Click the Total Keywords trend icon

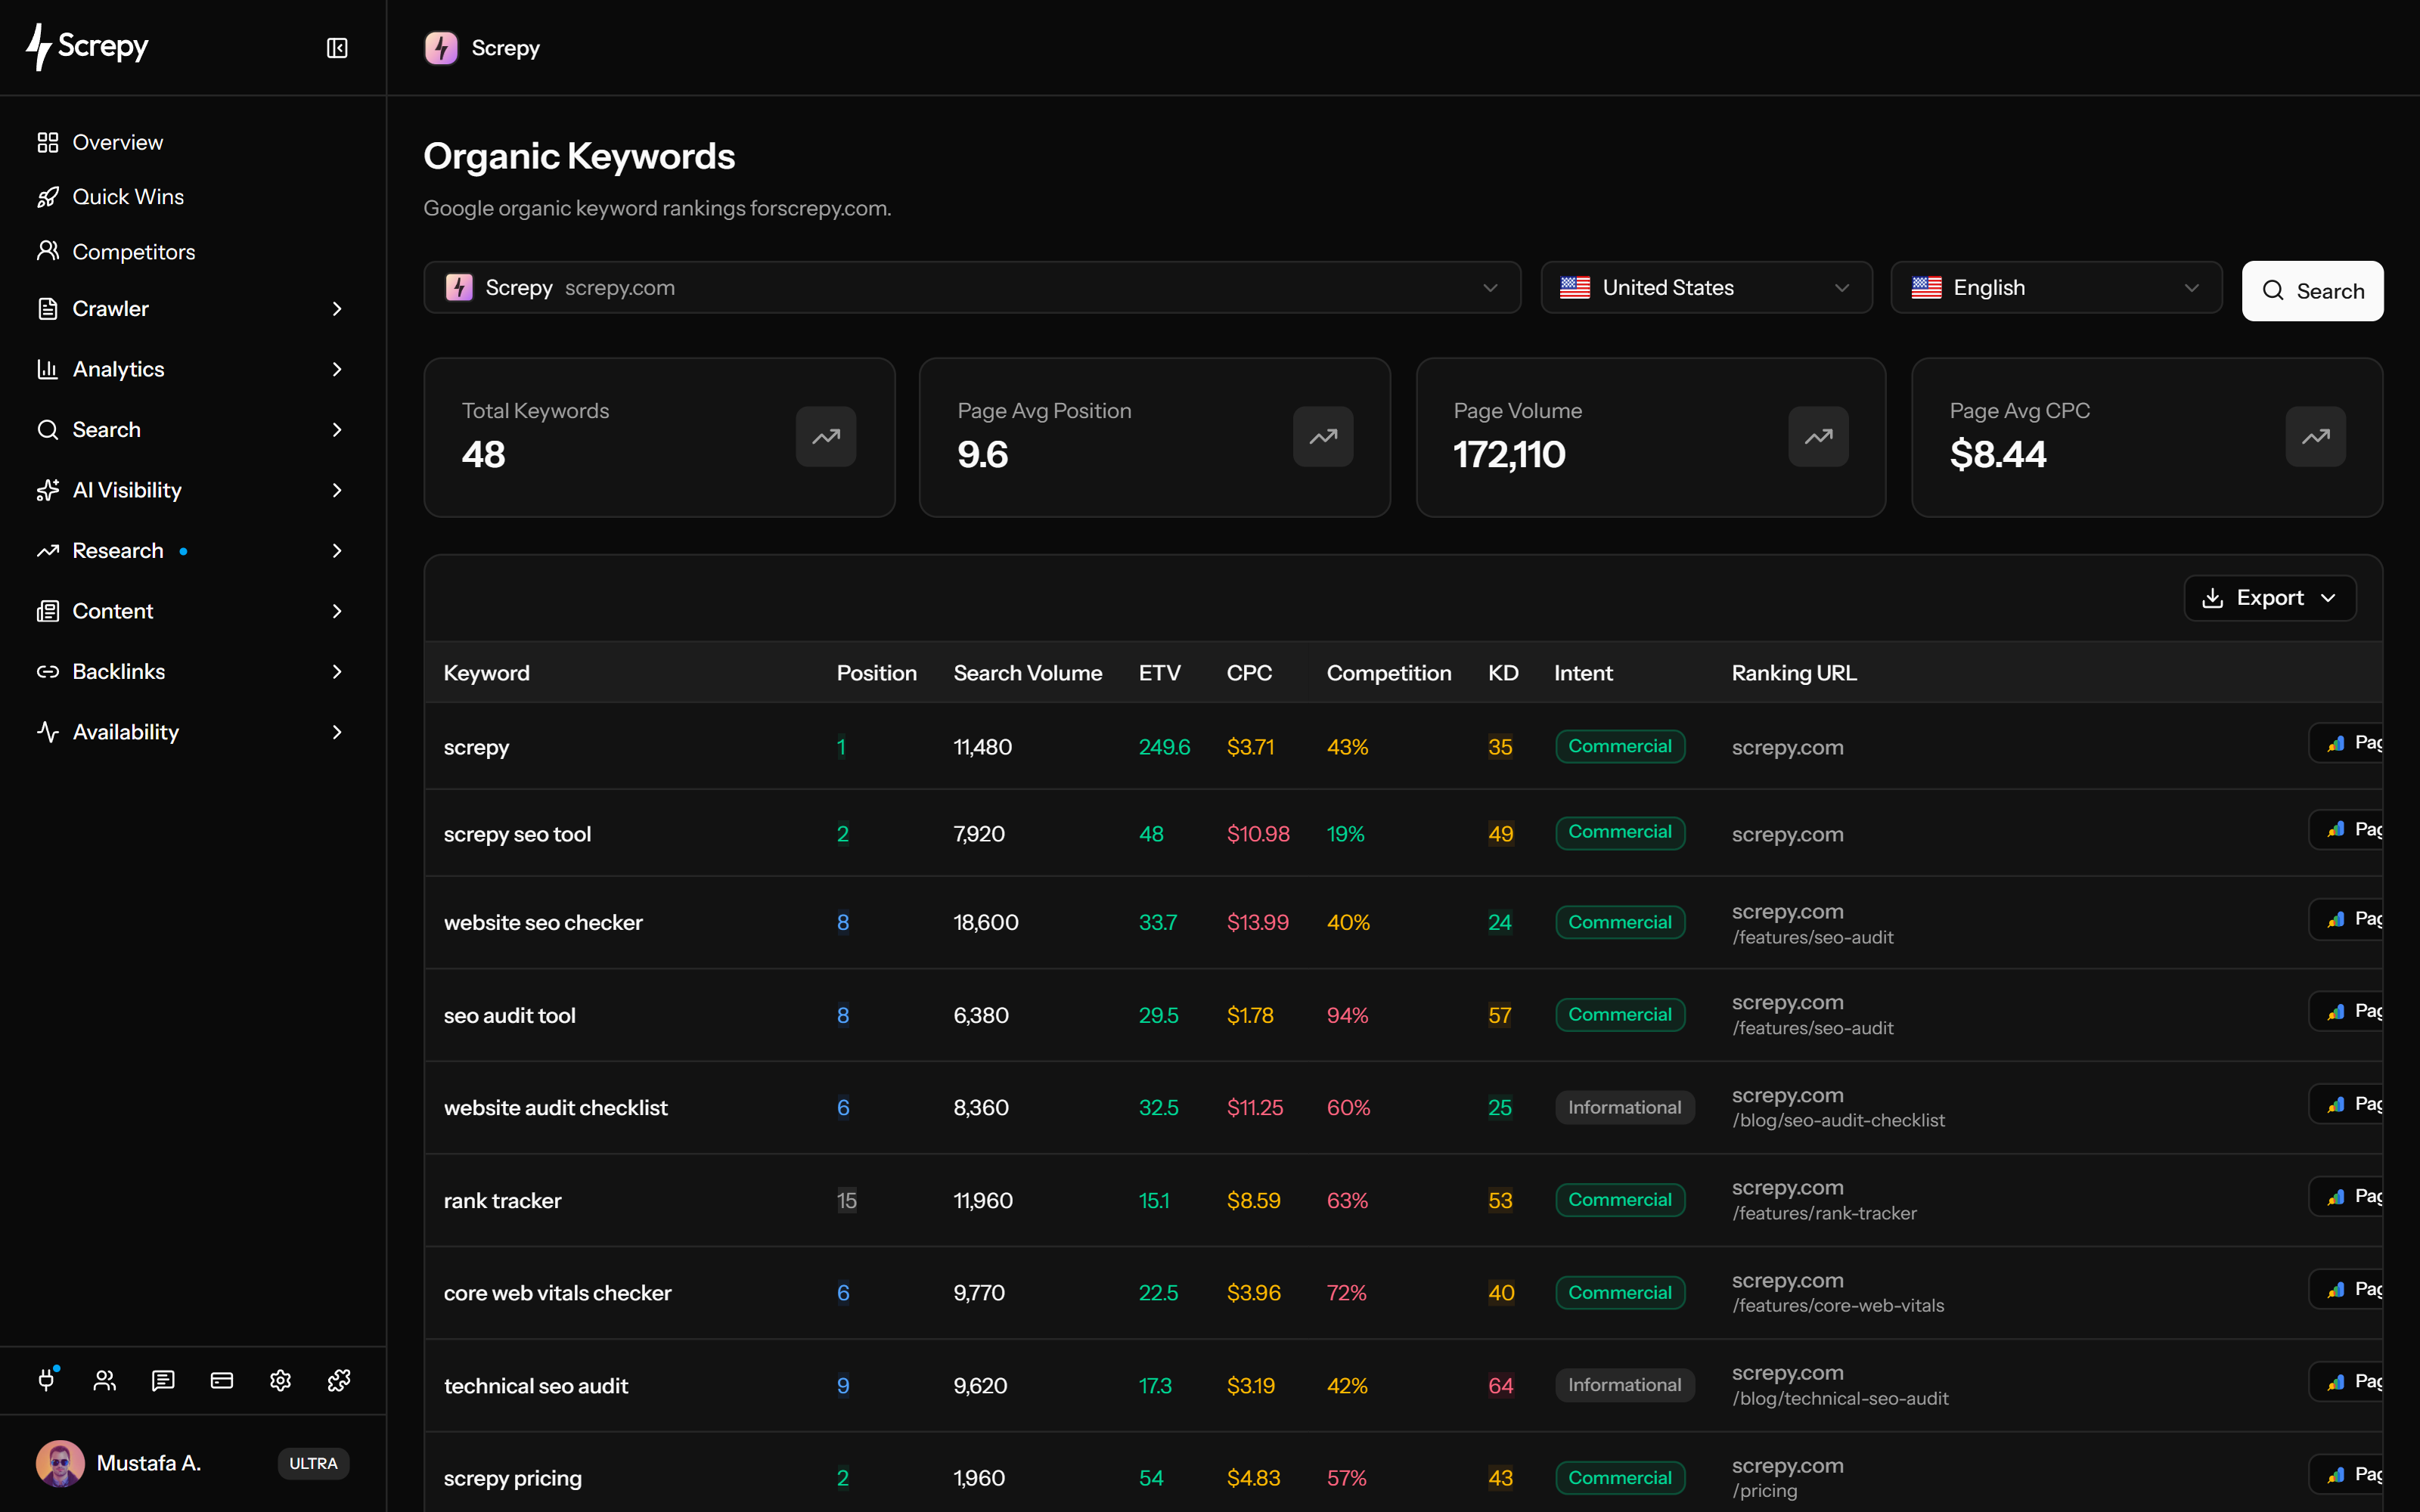(826, 436)
